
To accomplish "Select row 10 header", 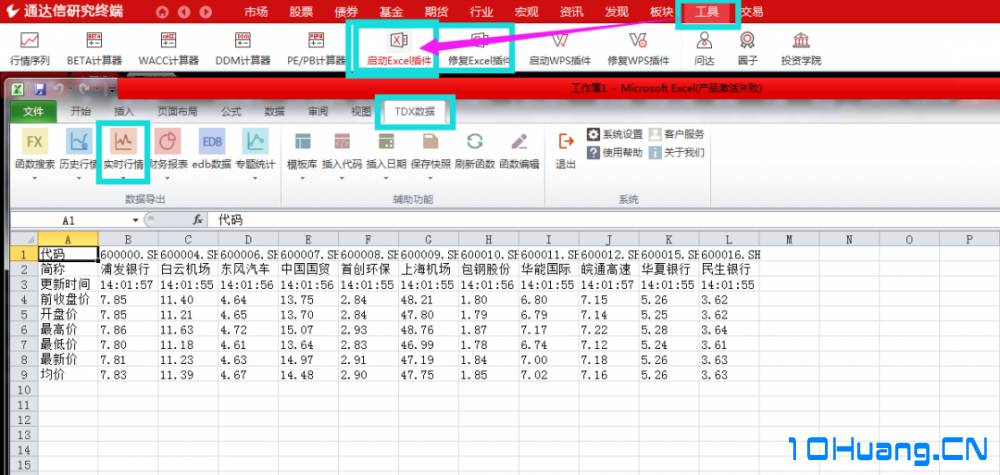I will [24, 390].
